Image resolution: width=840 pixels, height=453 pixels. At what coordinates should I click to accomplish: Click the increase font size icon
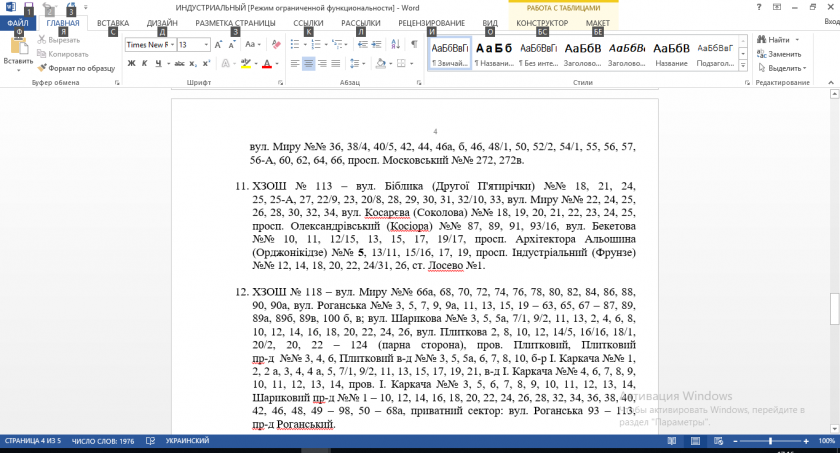[220, 45]
